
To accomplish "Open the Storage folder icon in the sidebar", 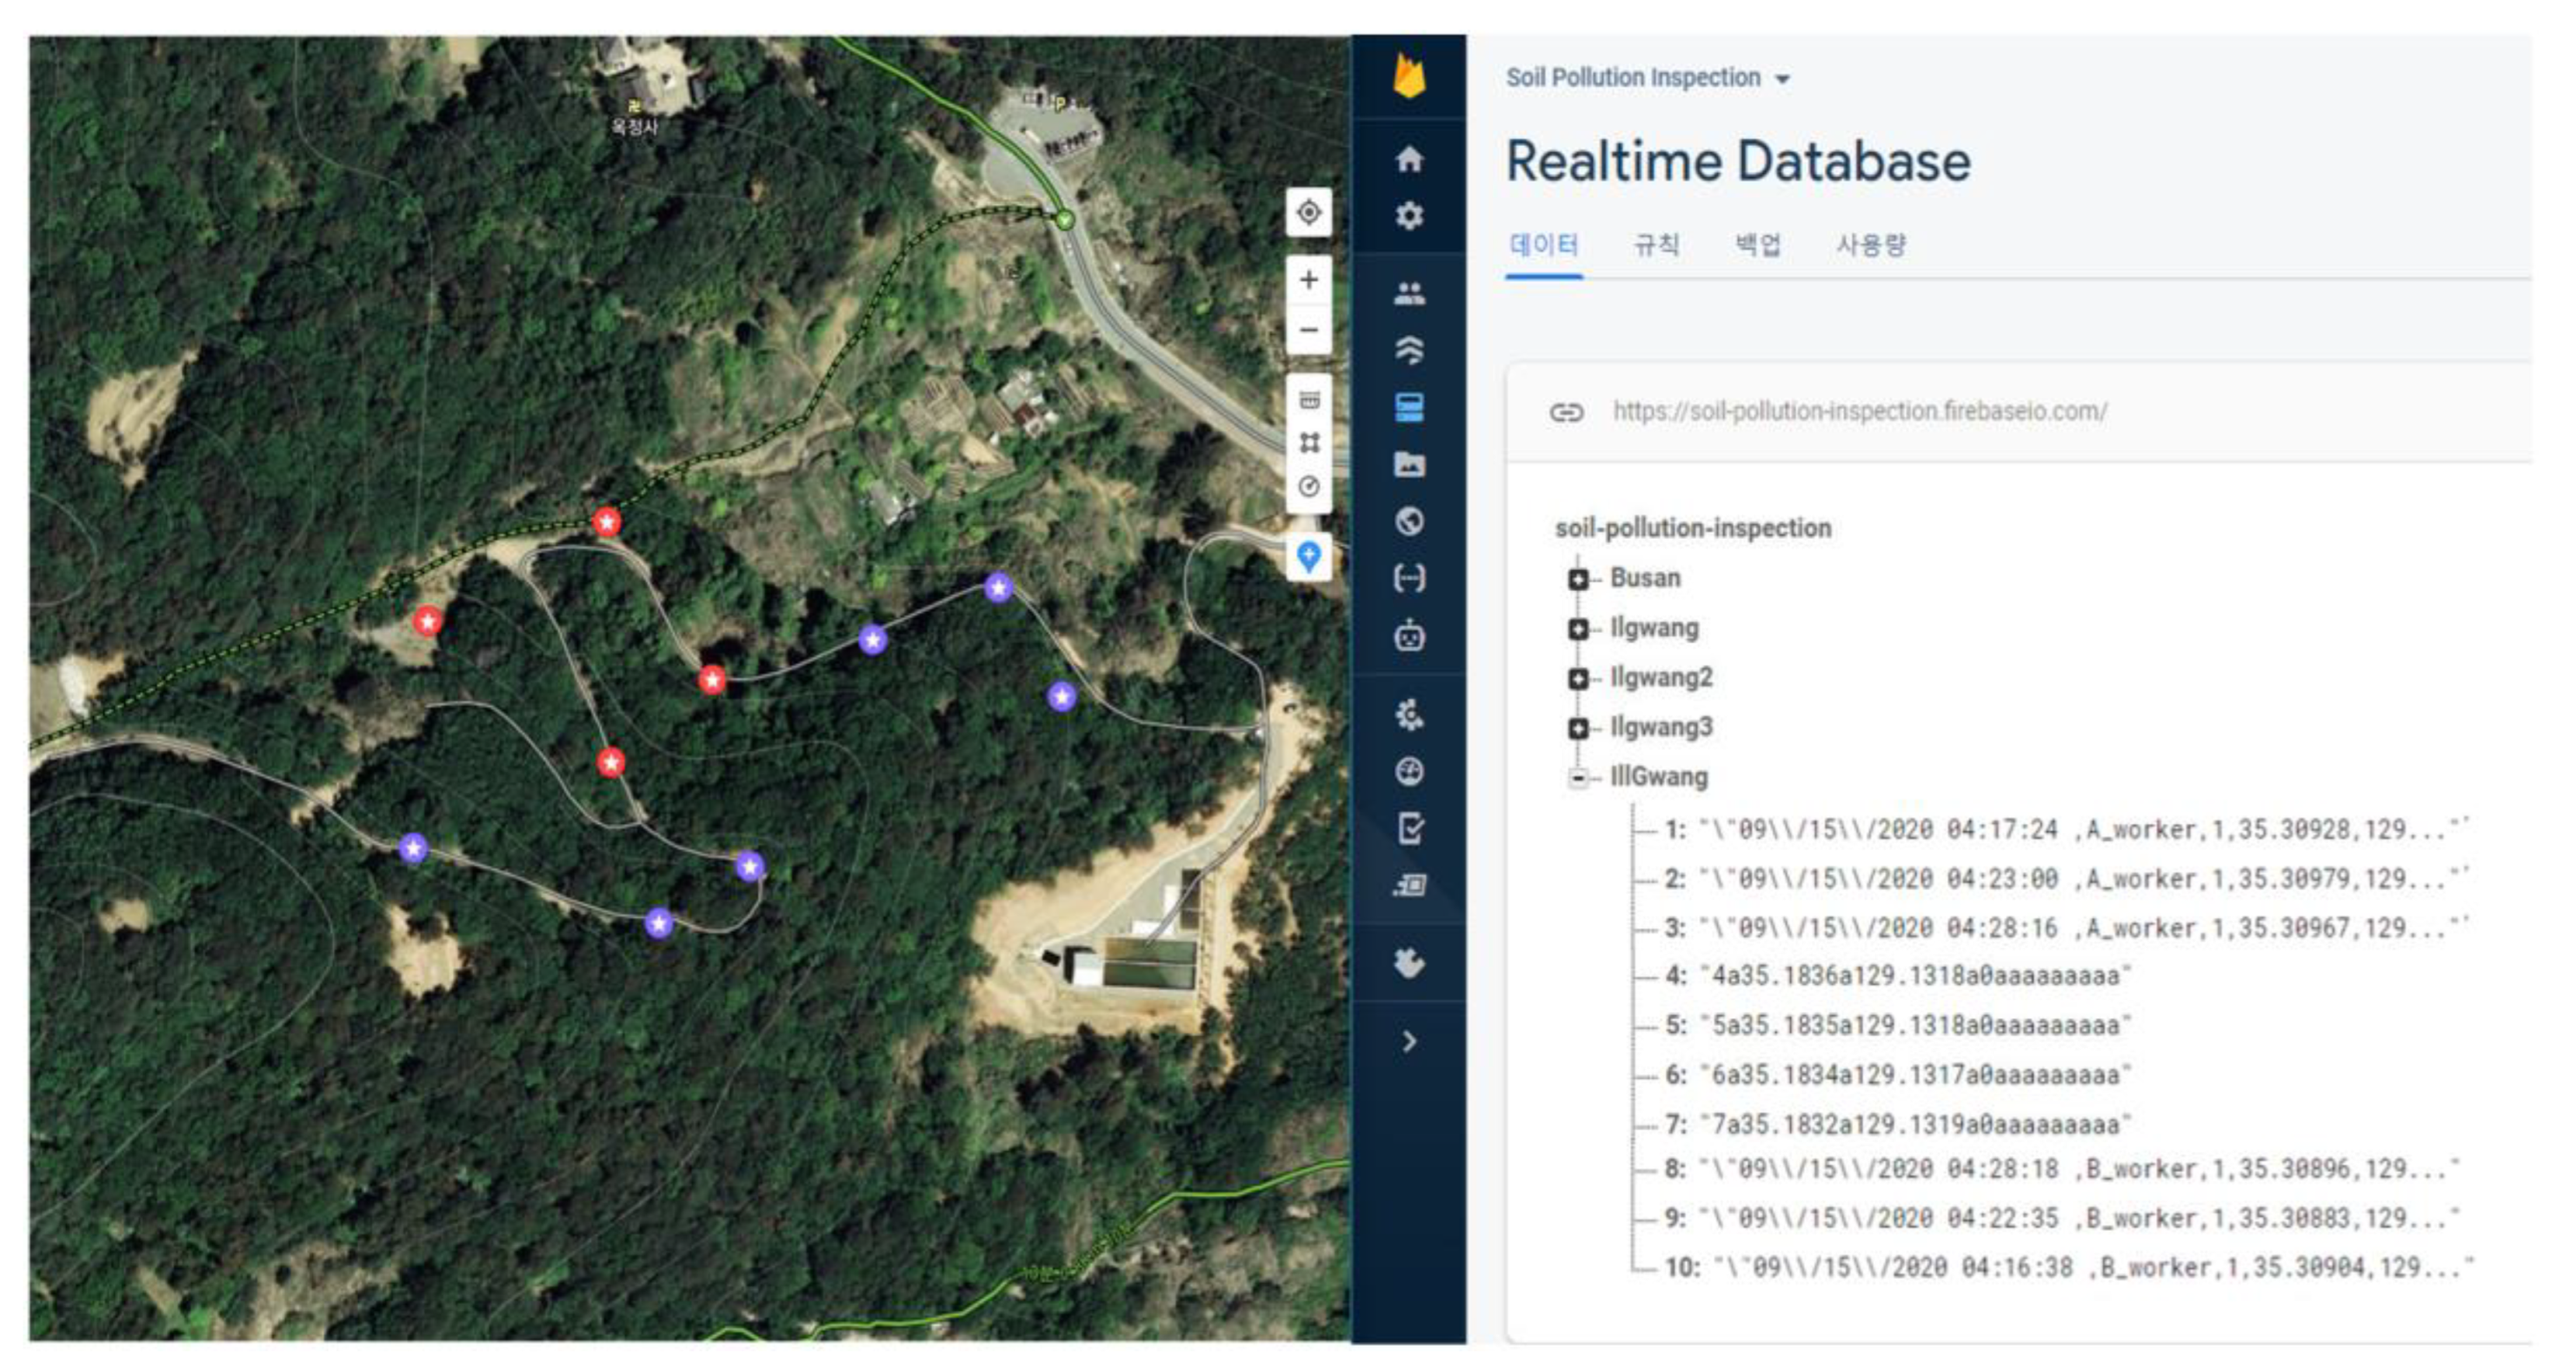I will click(x=1409, y=464).
